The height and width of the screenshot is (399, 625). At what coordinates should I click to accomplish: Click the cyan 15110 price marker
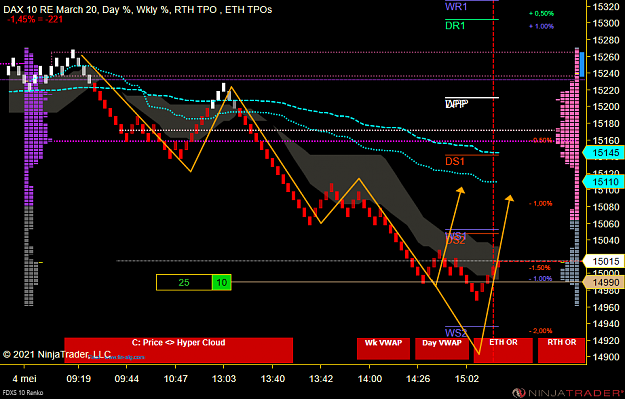[603, 182]
